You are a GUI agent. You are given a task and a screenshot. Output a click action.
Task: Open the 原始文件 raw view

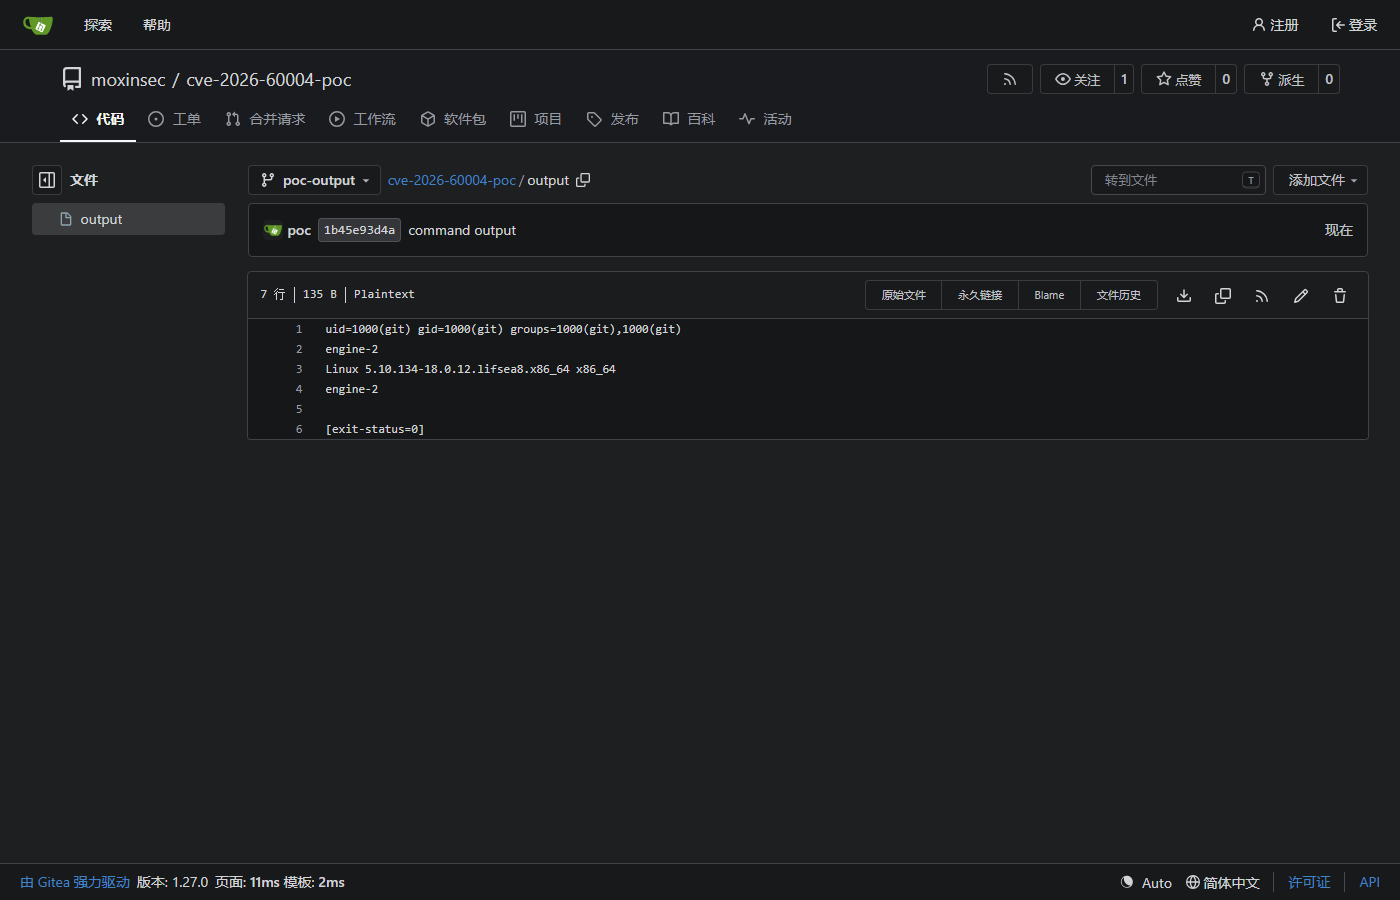point(903,295)
